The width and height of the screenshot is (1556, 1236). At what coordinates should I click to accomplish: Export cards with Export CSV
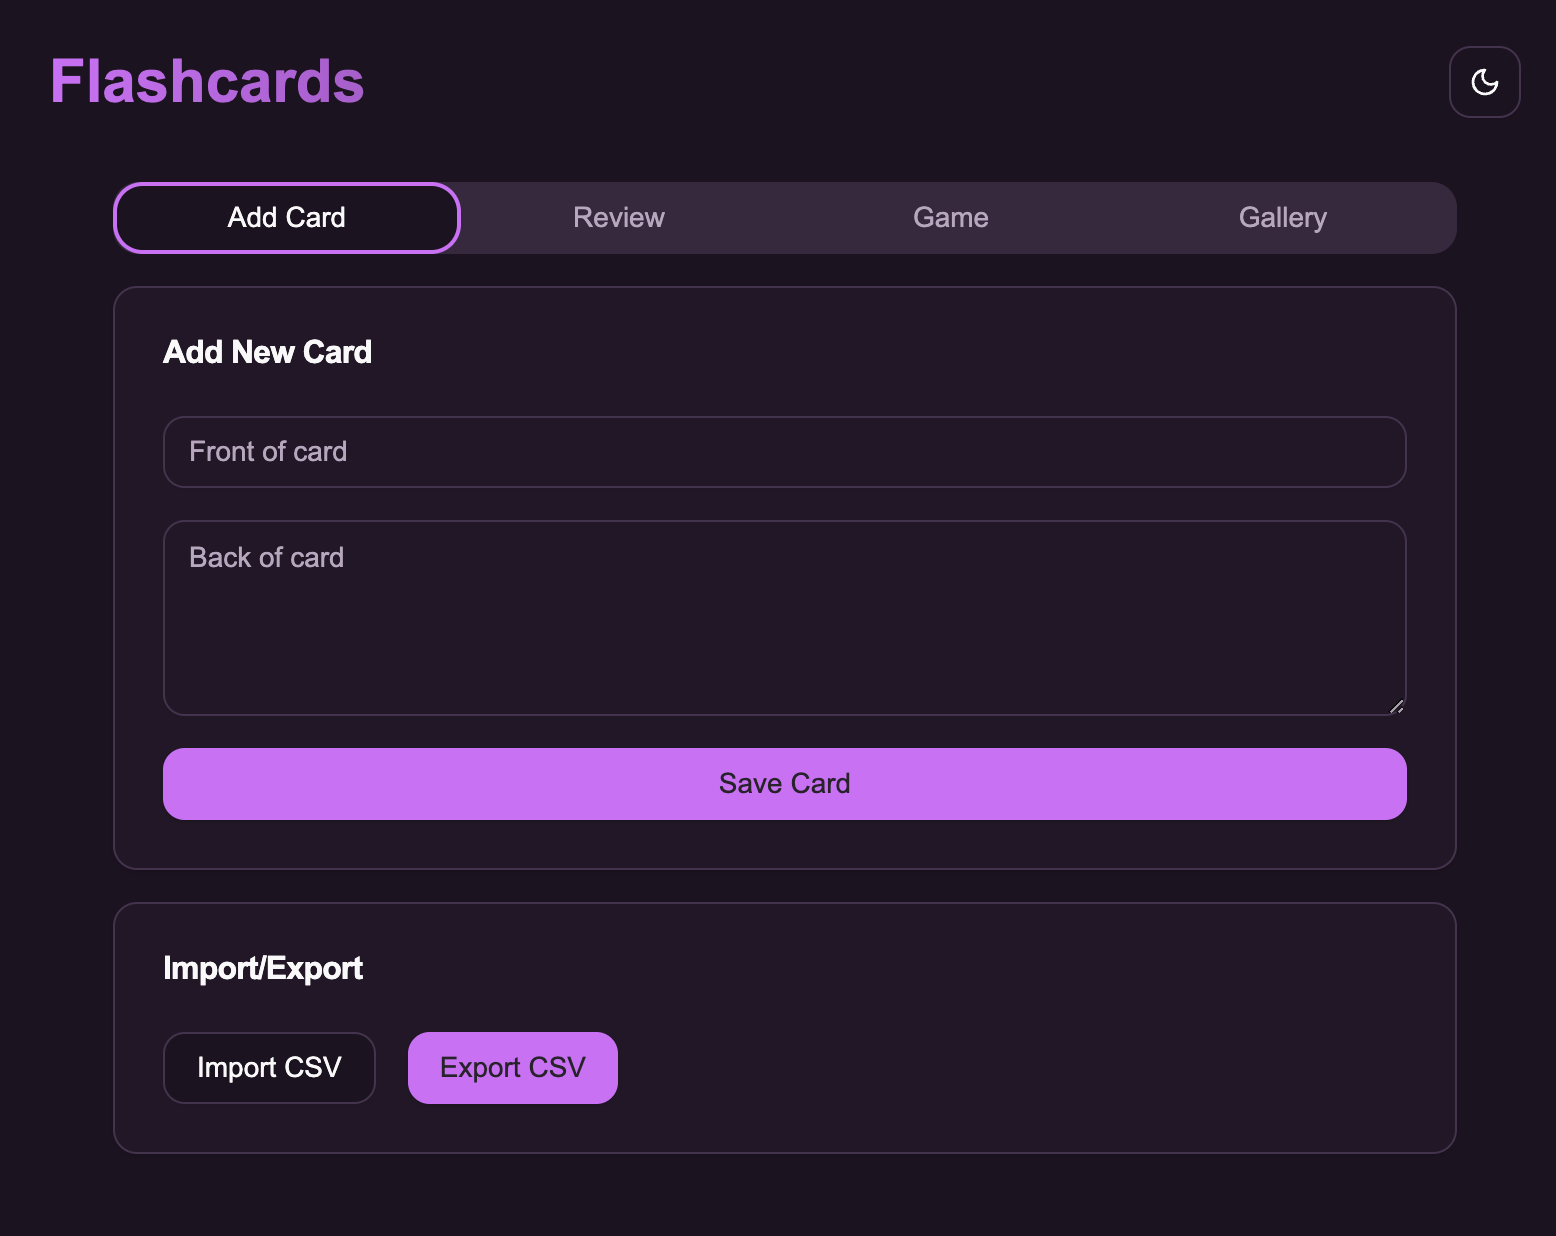[512, 1068]
